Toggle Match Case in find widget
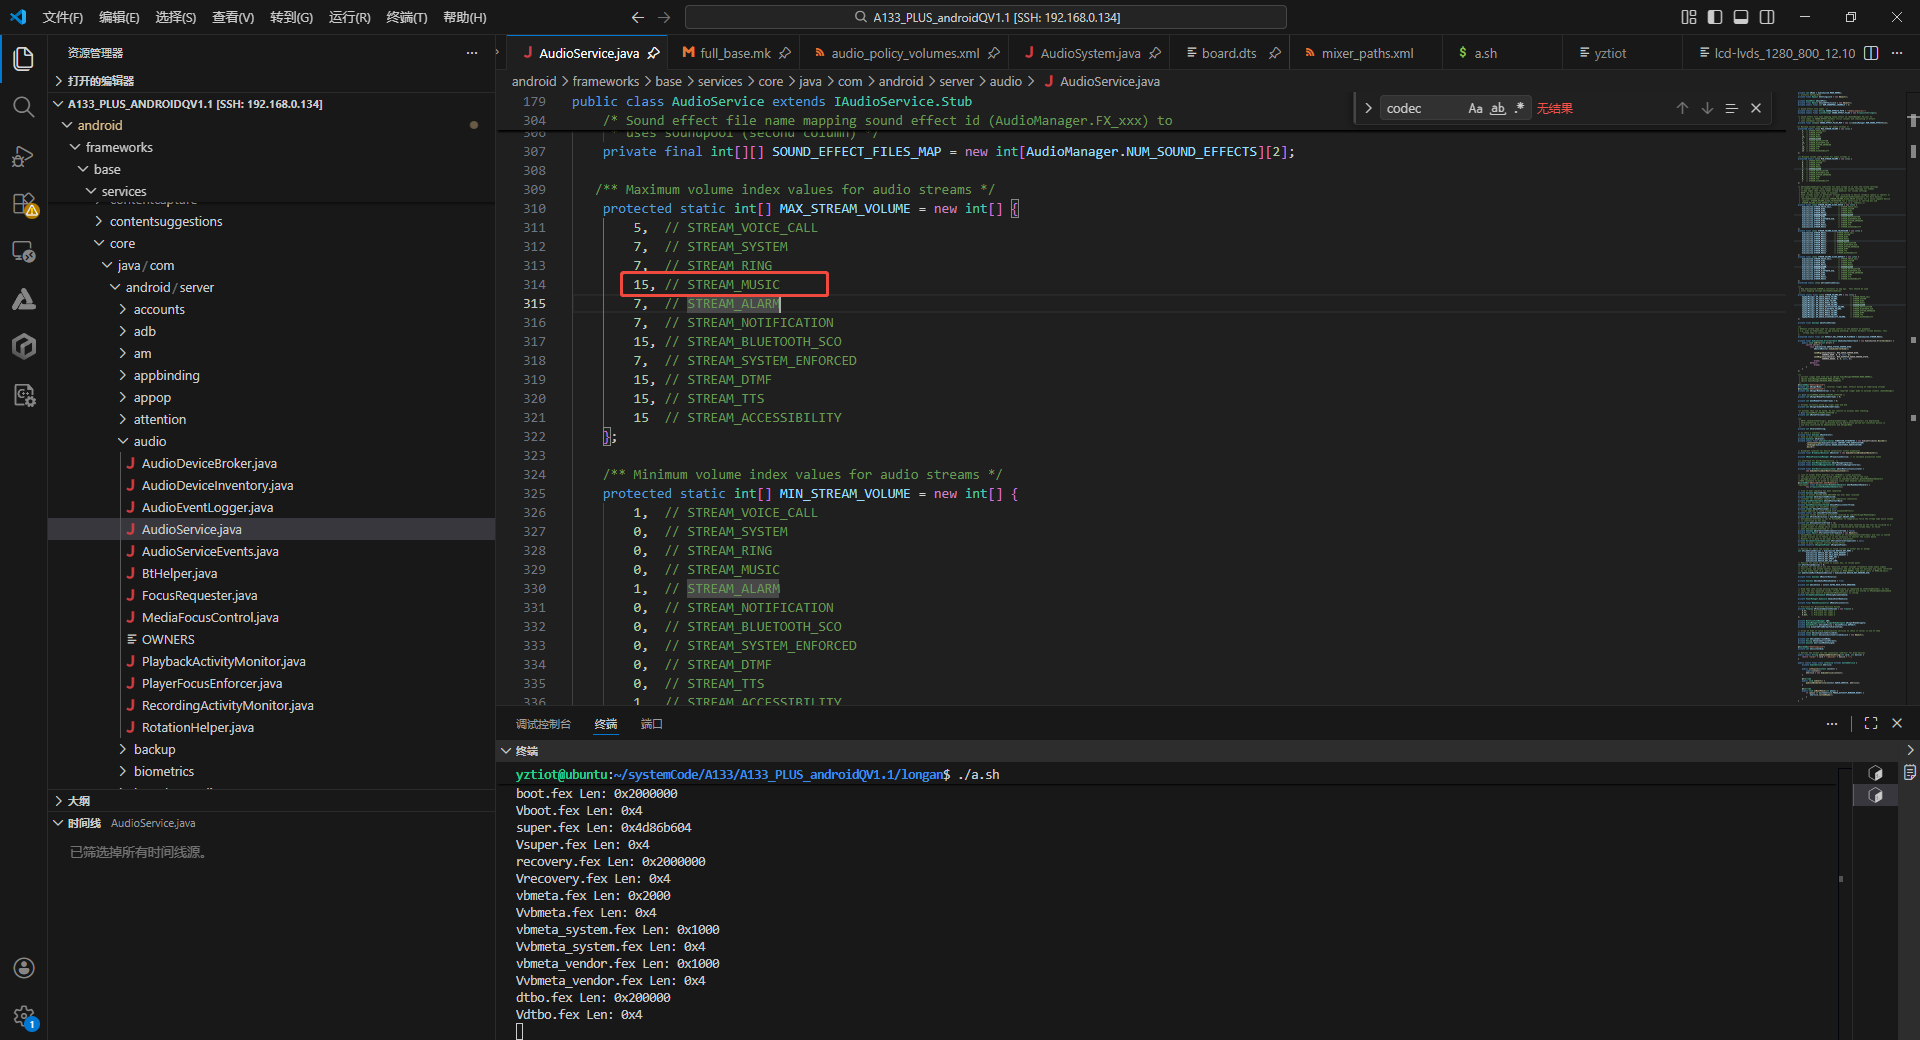The height and width of the screenshot is (1040, 1920). [1475, 108]
